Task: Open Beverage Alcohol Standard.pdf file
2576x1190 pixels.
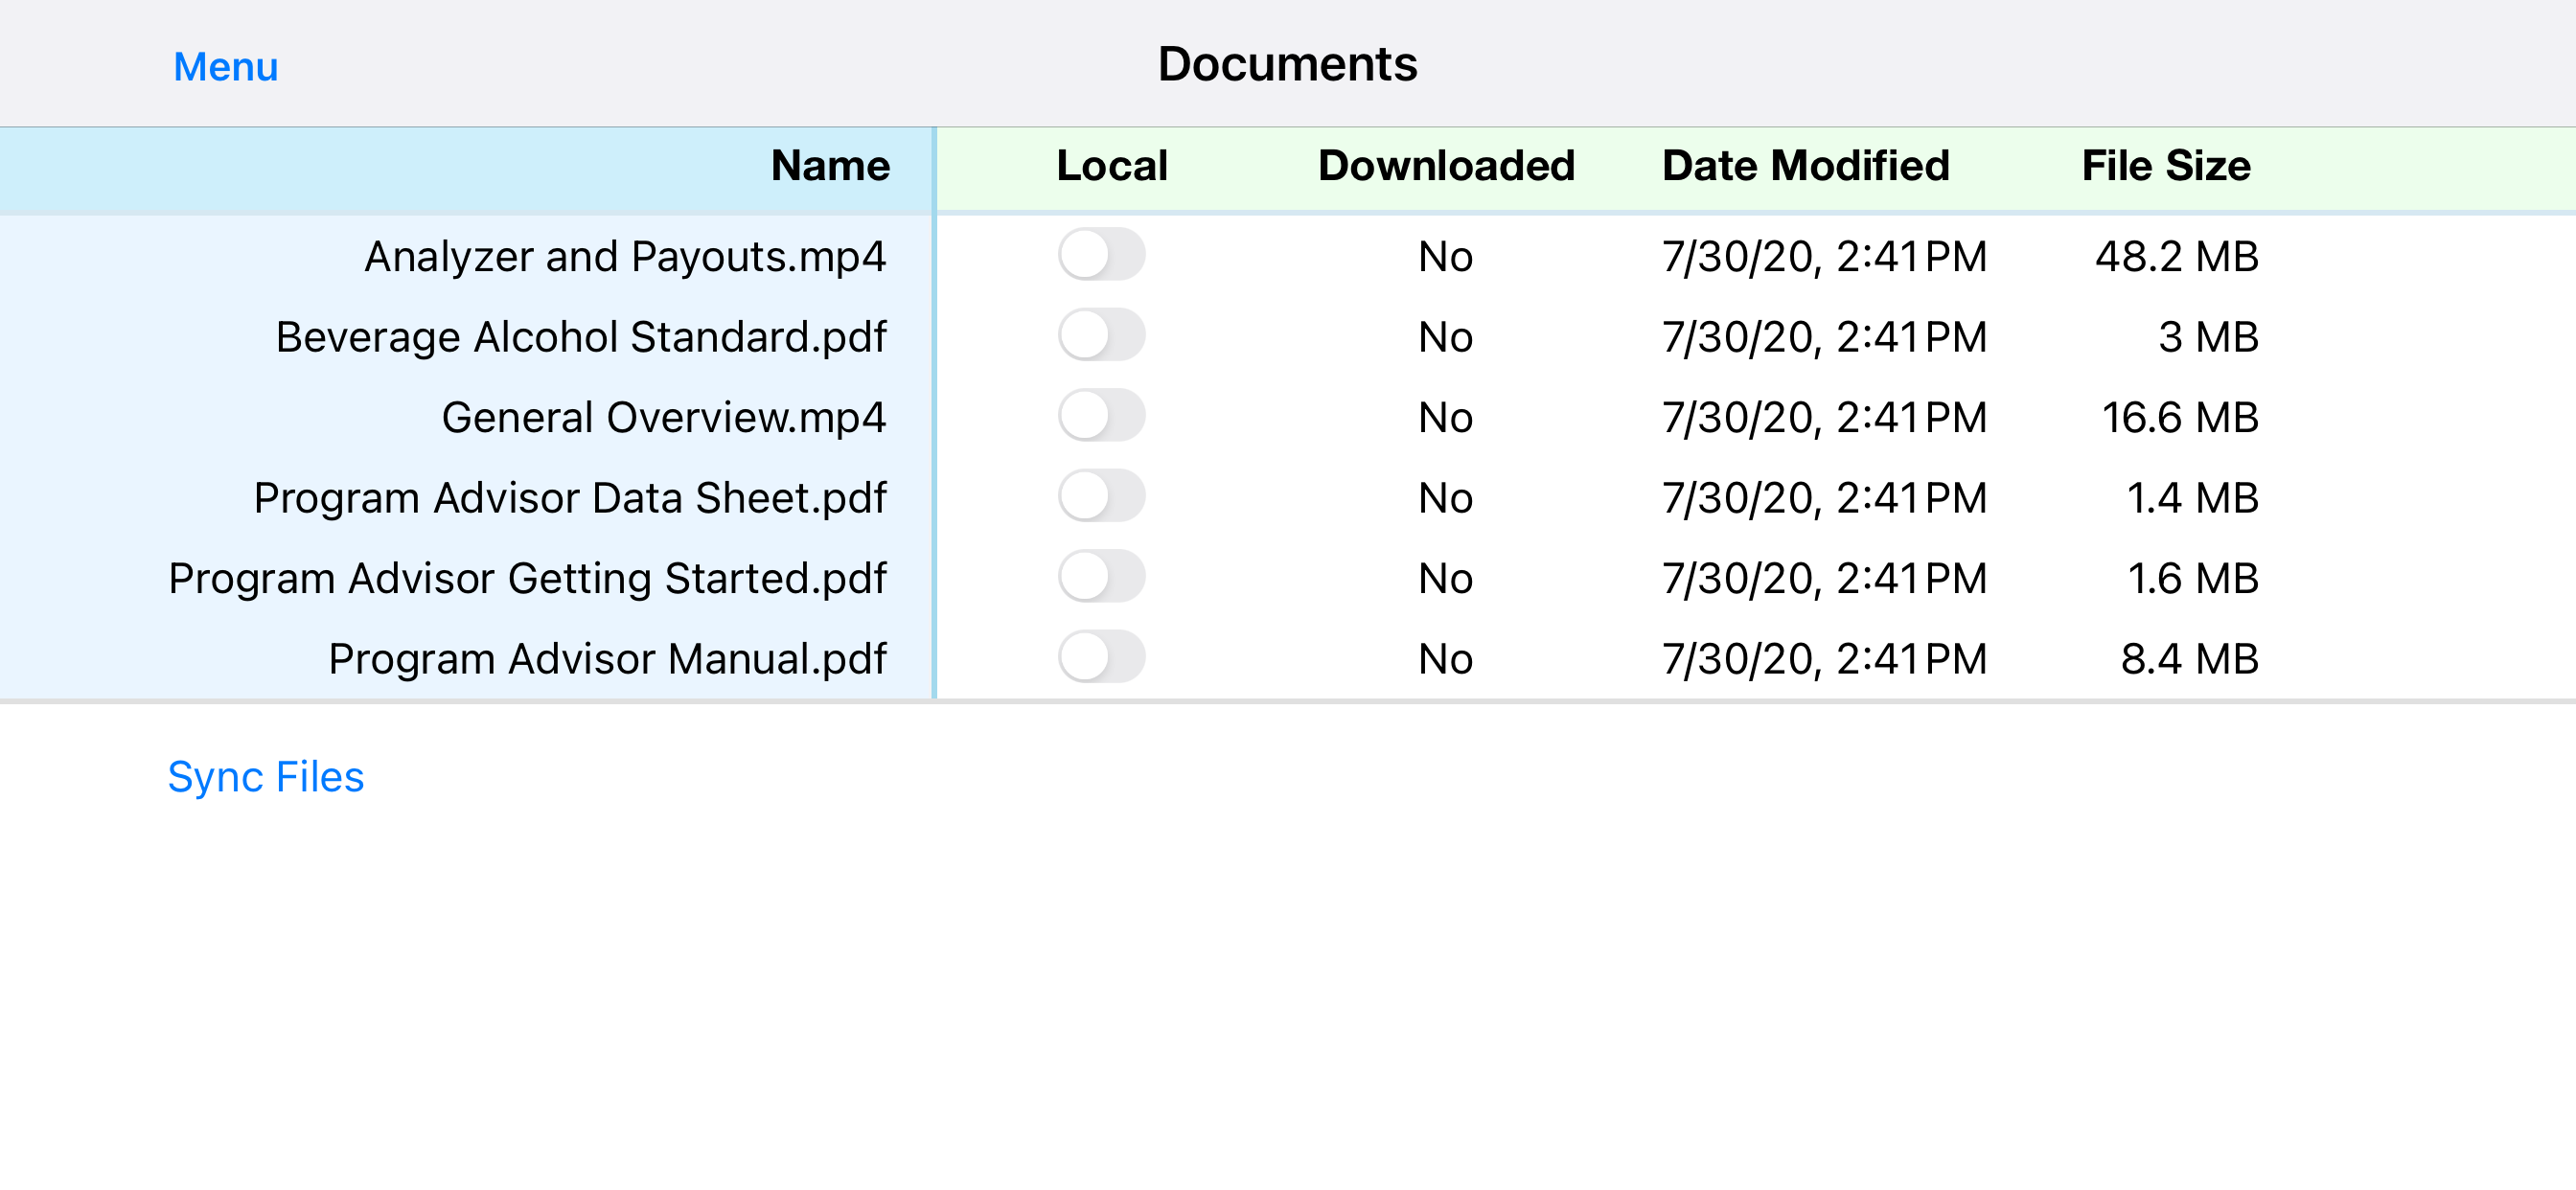Action: pos(581,338)
